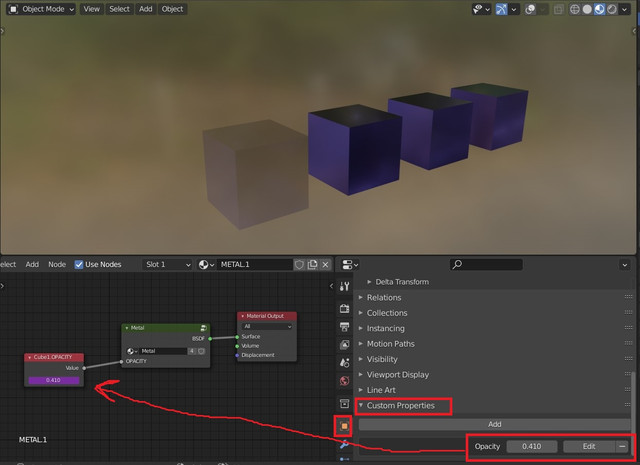Screen dimensions: 640x465
Task: Open node group browse icon in Metal node
Action: (131, 351)
